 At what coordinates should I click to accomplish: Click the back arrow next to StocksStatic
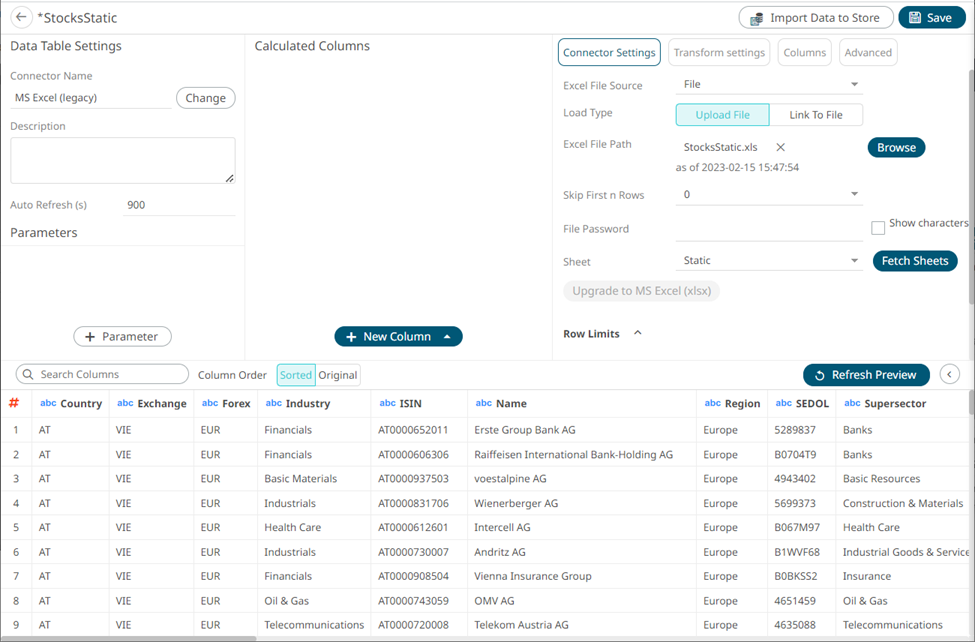pyautogui.click(x=20, y=18)
